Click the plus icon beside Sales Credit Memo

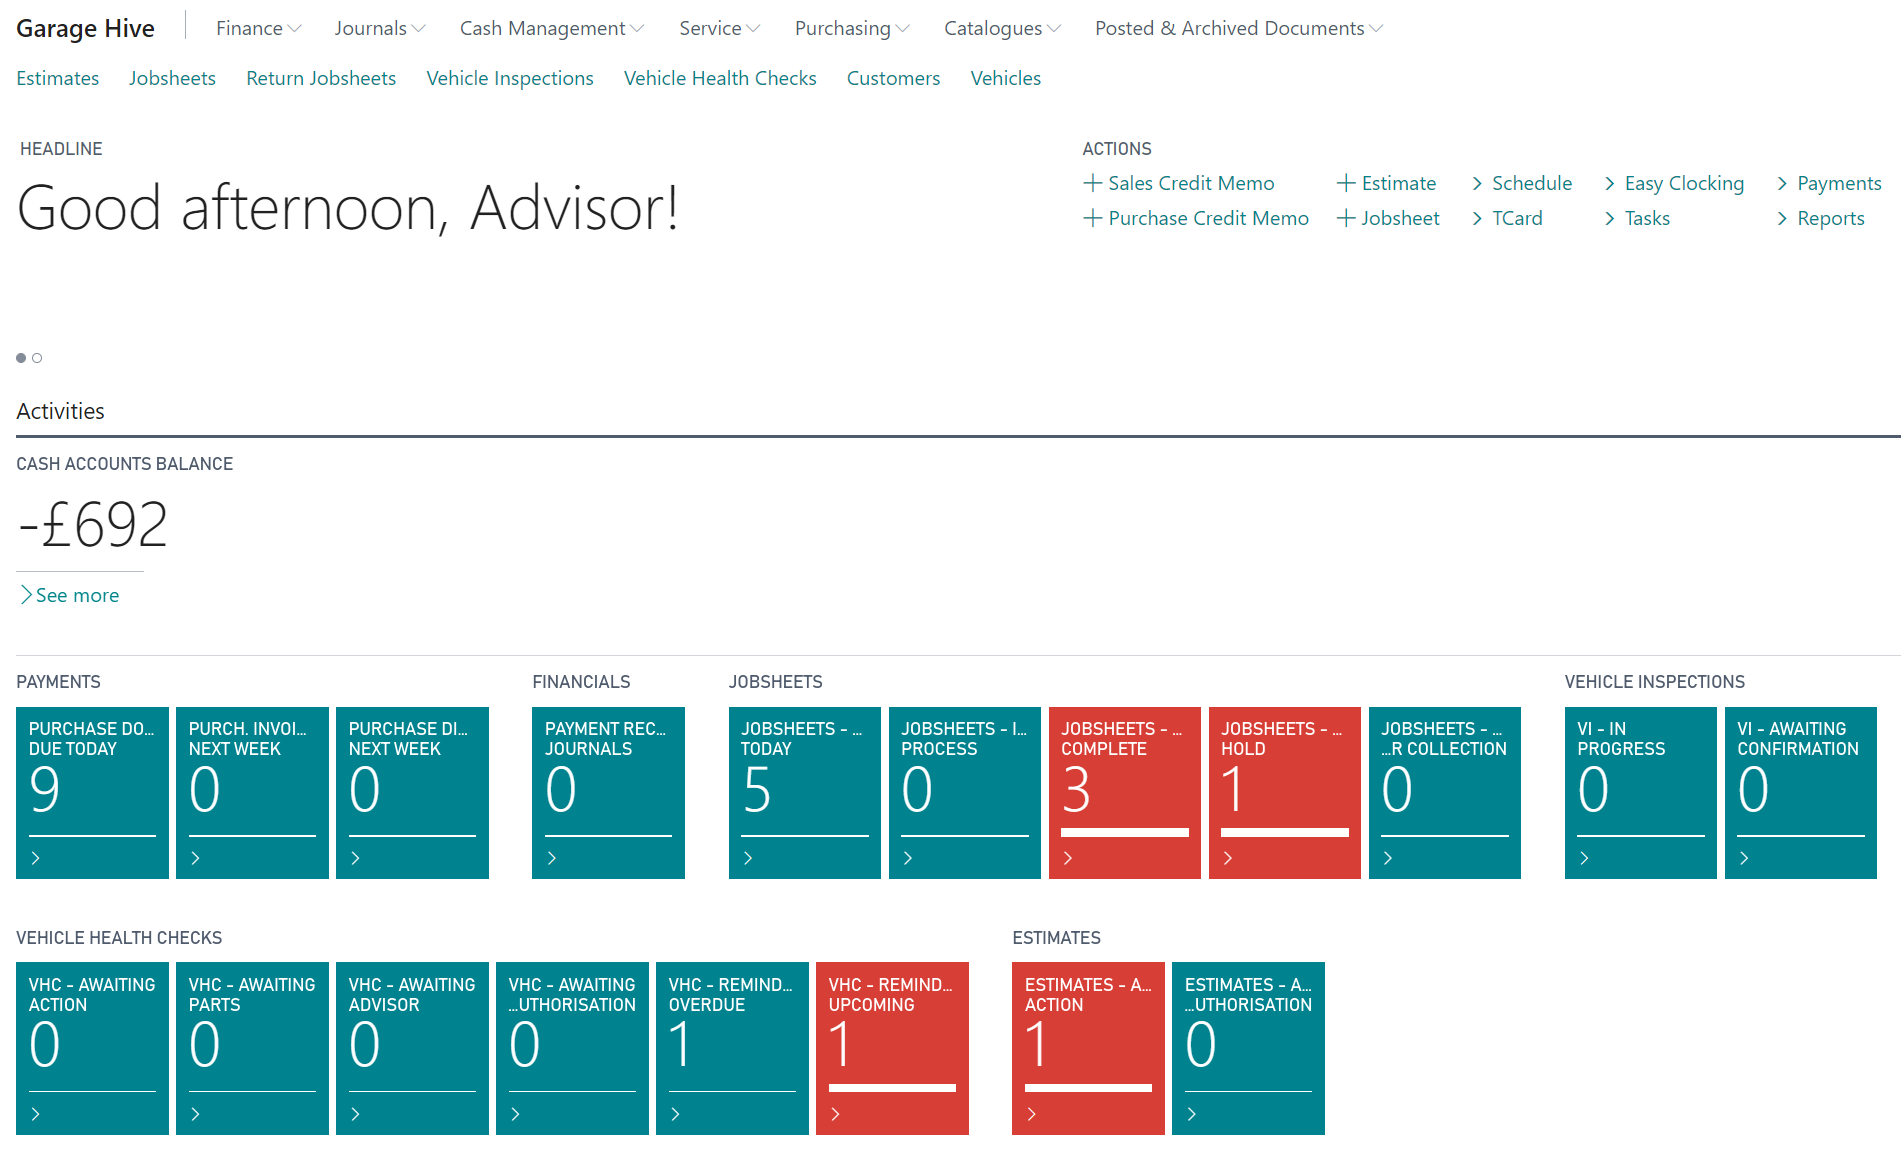pos(1092,183)
